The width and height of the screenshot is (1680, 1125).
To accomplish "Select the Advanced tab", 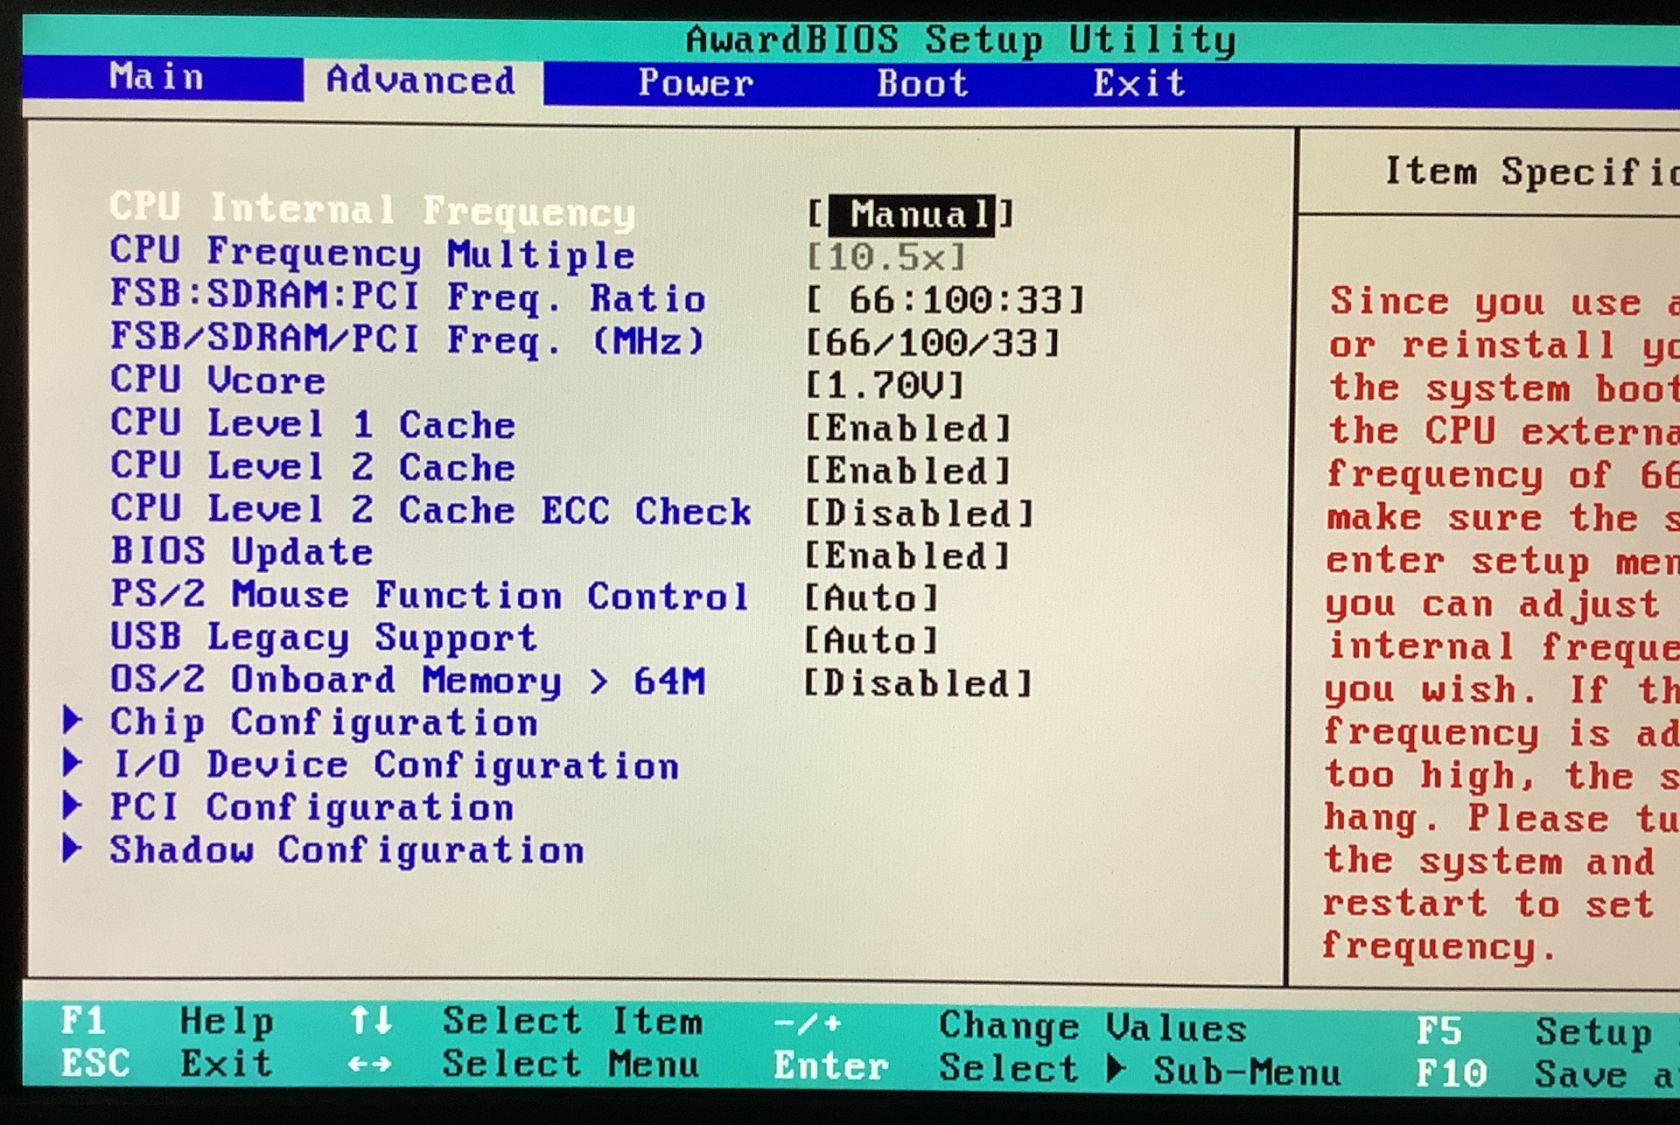I will pos(421,80).
